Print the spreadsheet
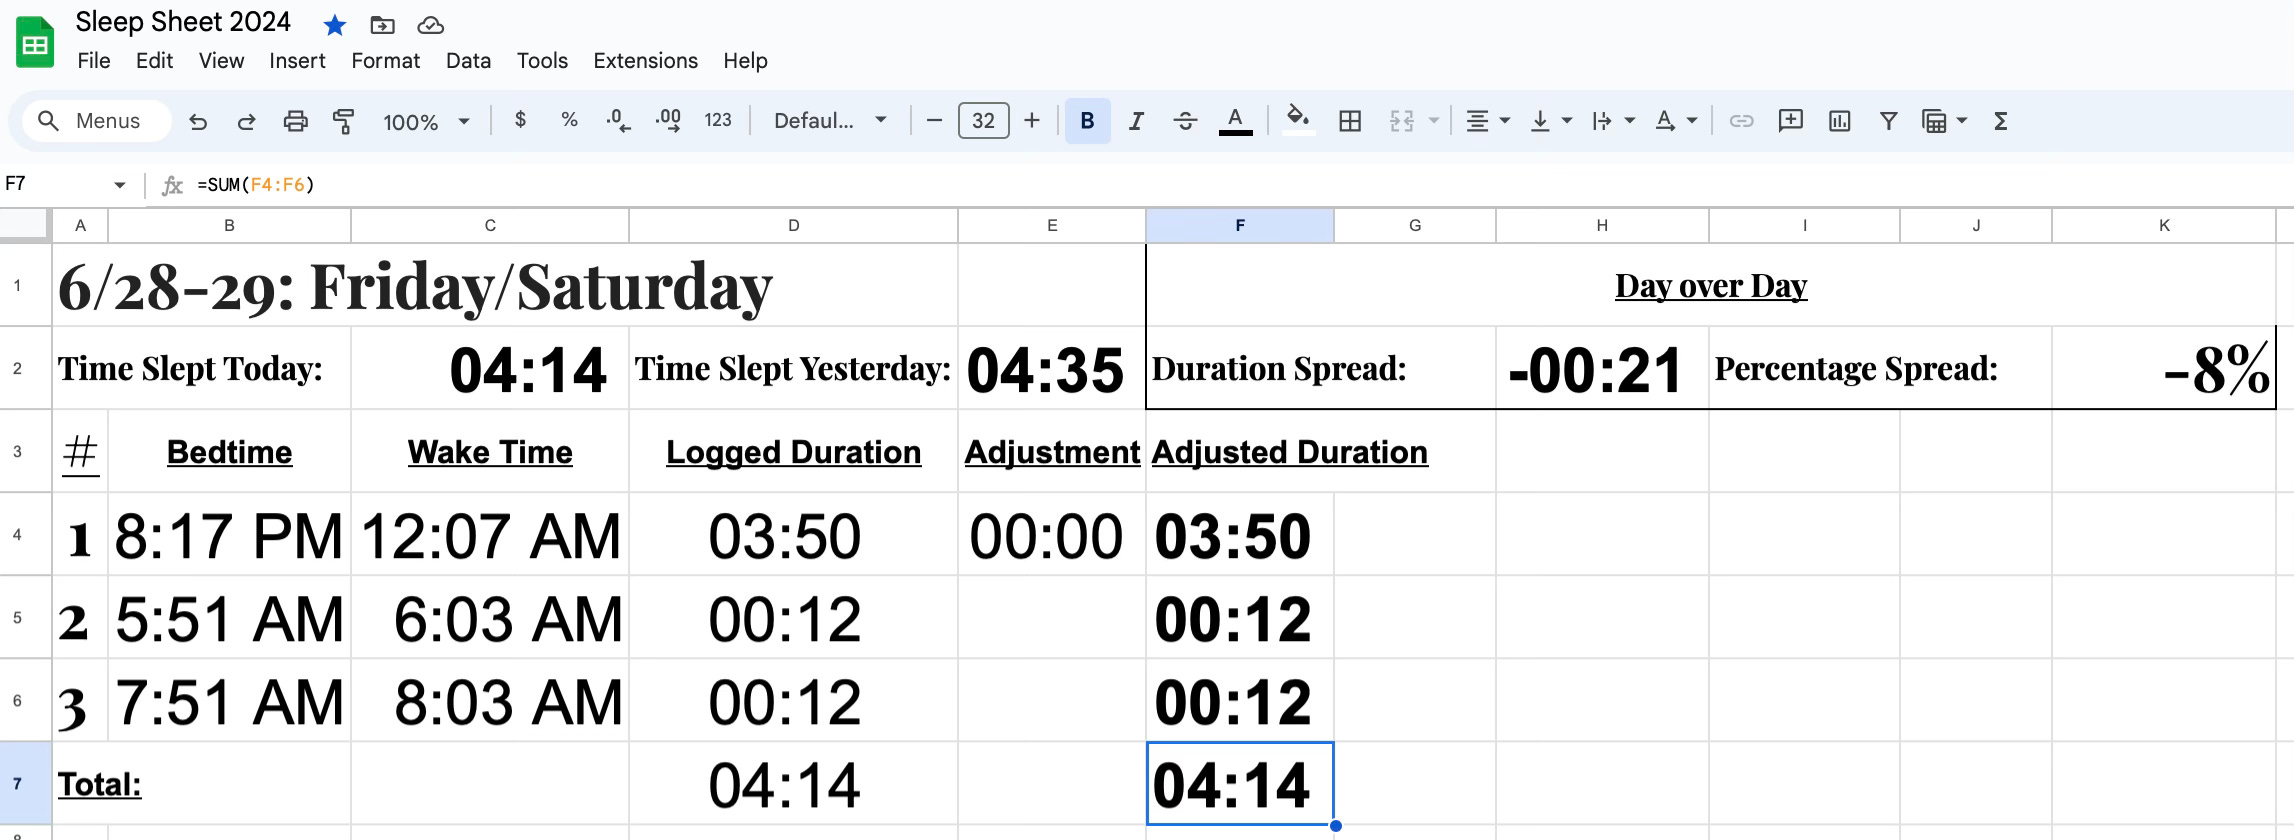This screenshot has height=840, width=2294. [295, 121]
